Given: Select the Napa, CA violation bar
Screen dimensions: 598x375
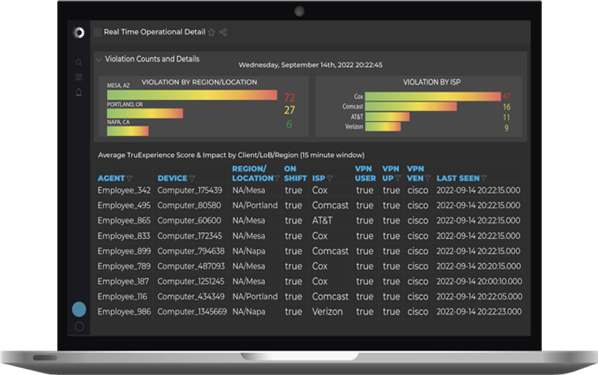Looking at the screenshot, I should [128, 131].
